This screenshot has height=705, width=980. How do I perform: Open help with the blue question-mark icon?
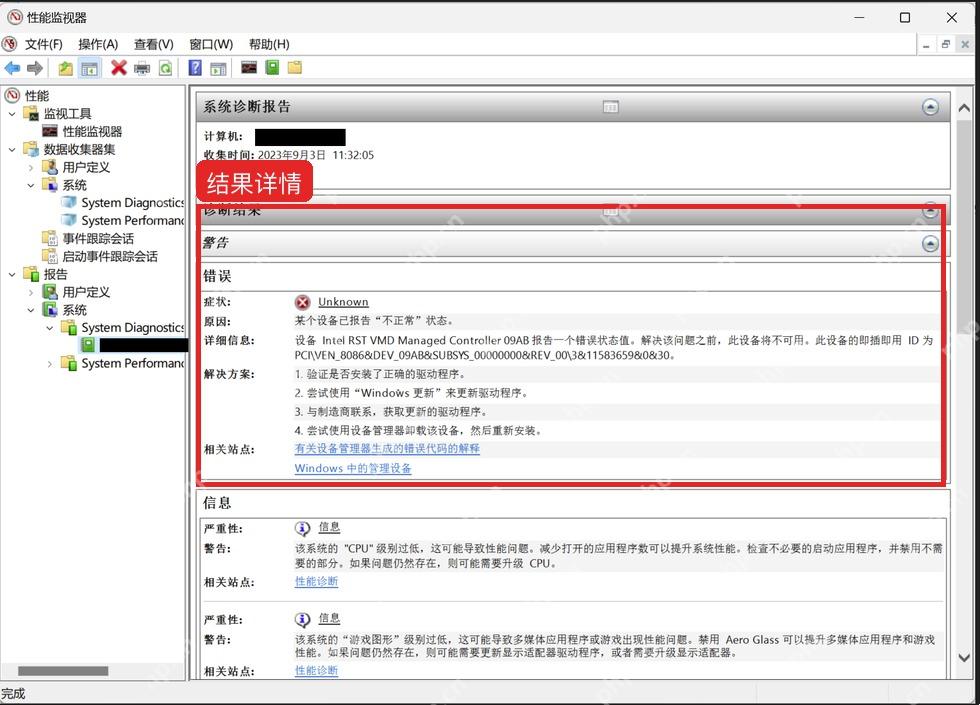tap(195, 68)
